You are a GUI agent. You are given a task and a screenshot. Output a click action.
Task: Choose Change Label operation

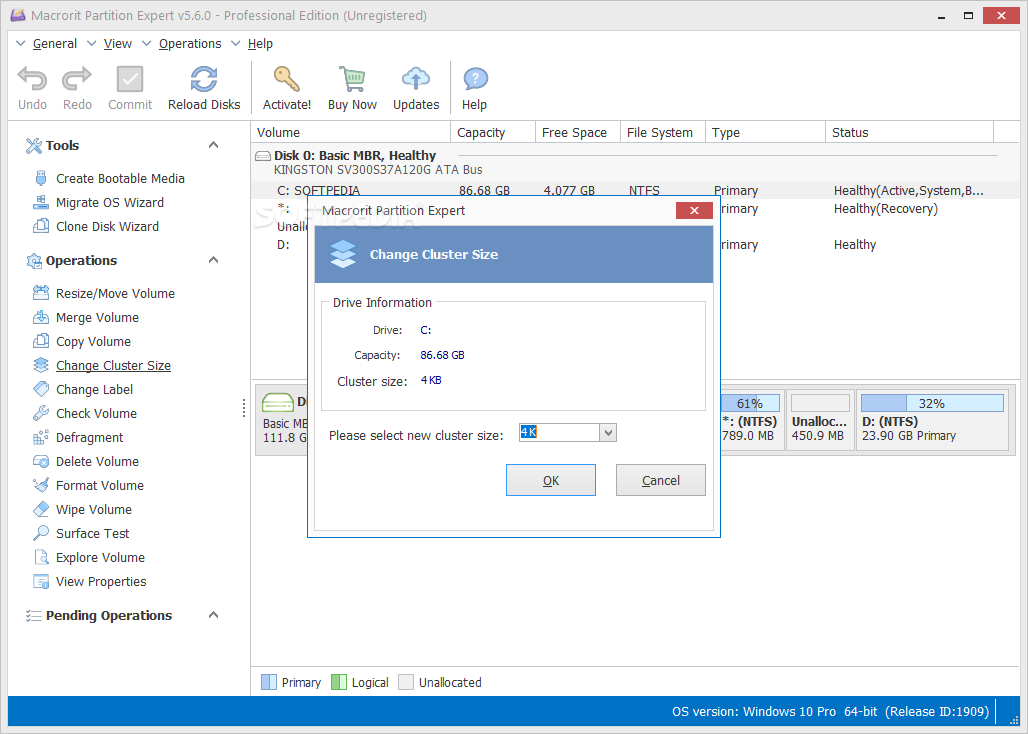click(x=94, y=389)
